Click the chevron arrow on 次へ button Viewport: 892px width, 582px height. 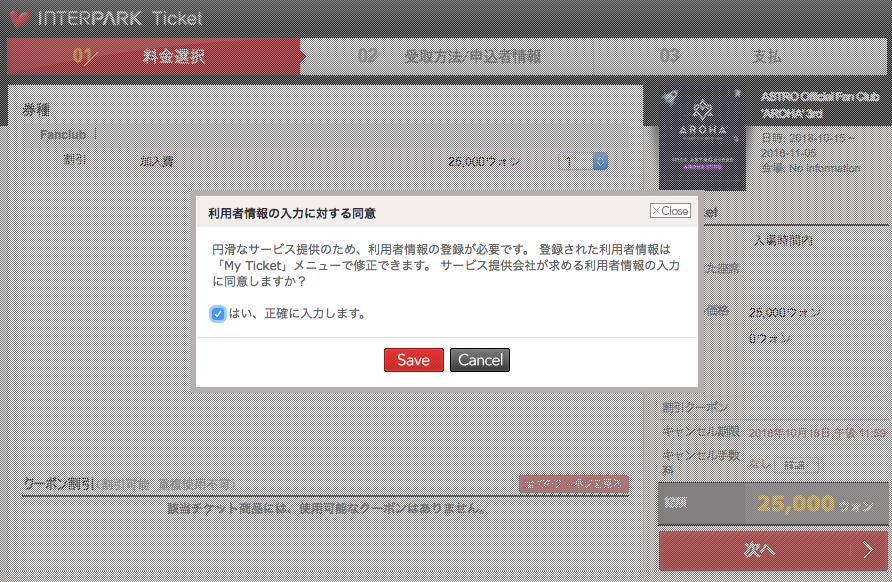[x=868, y=550]
